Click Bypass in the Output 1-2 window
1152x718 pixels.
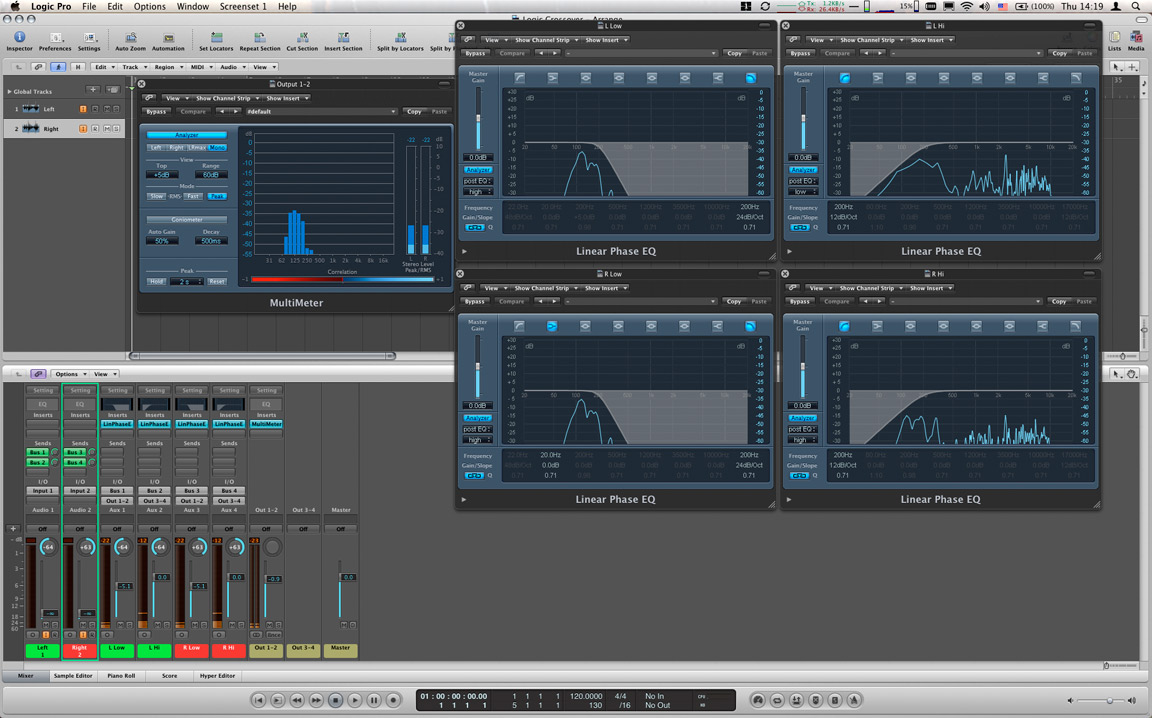(x=156, y=112)
